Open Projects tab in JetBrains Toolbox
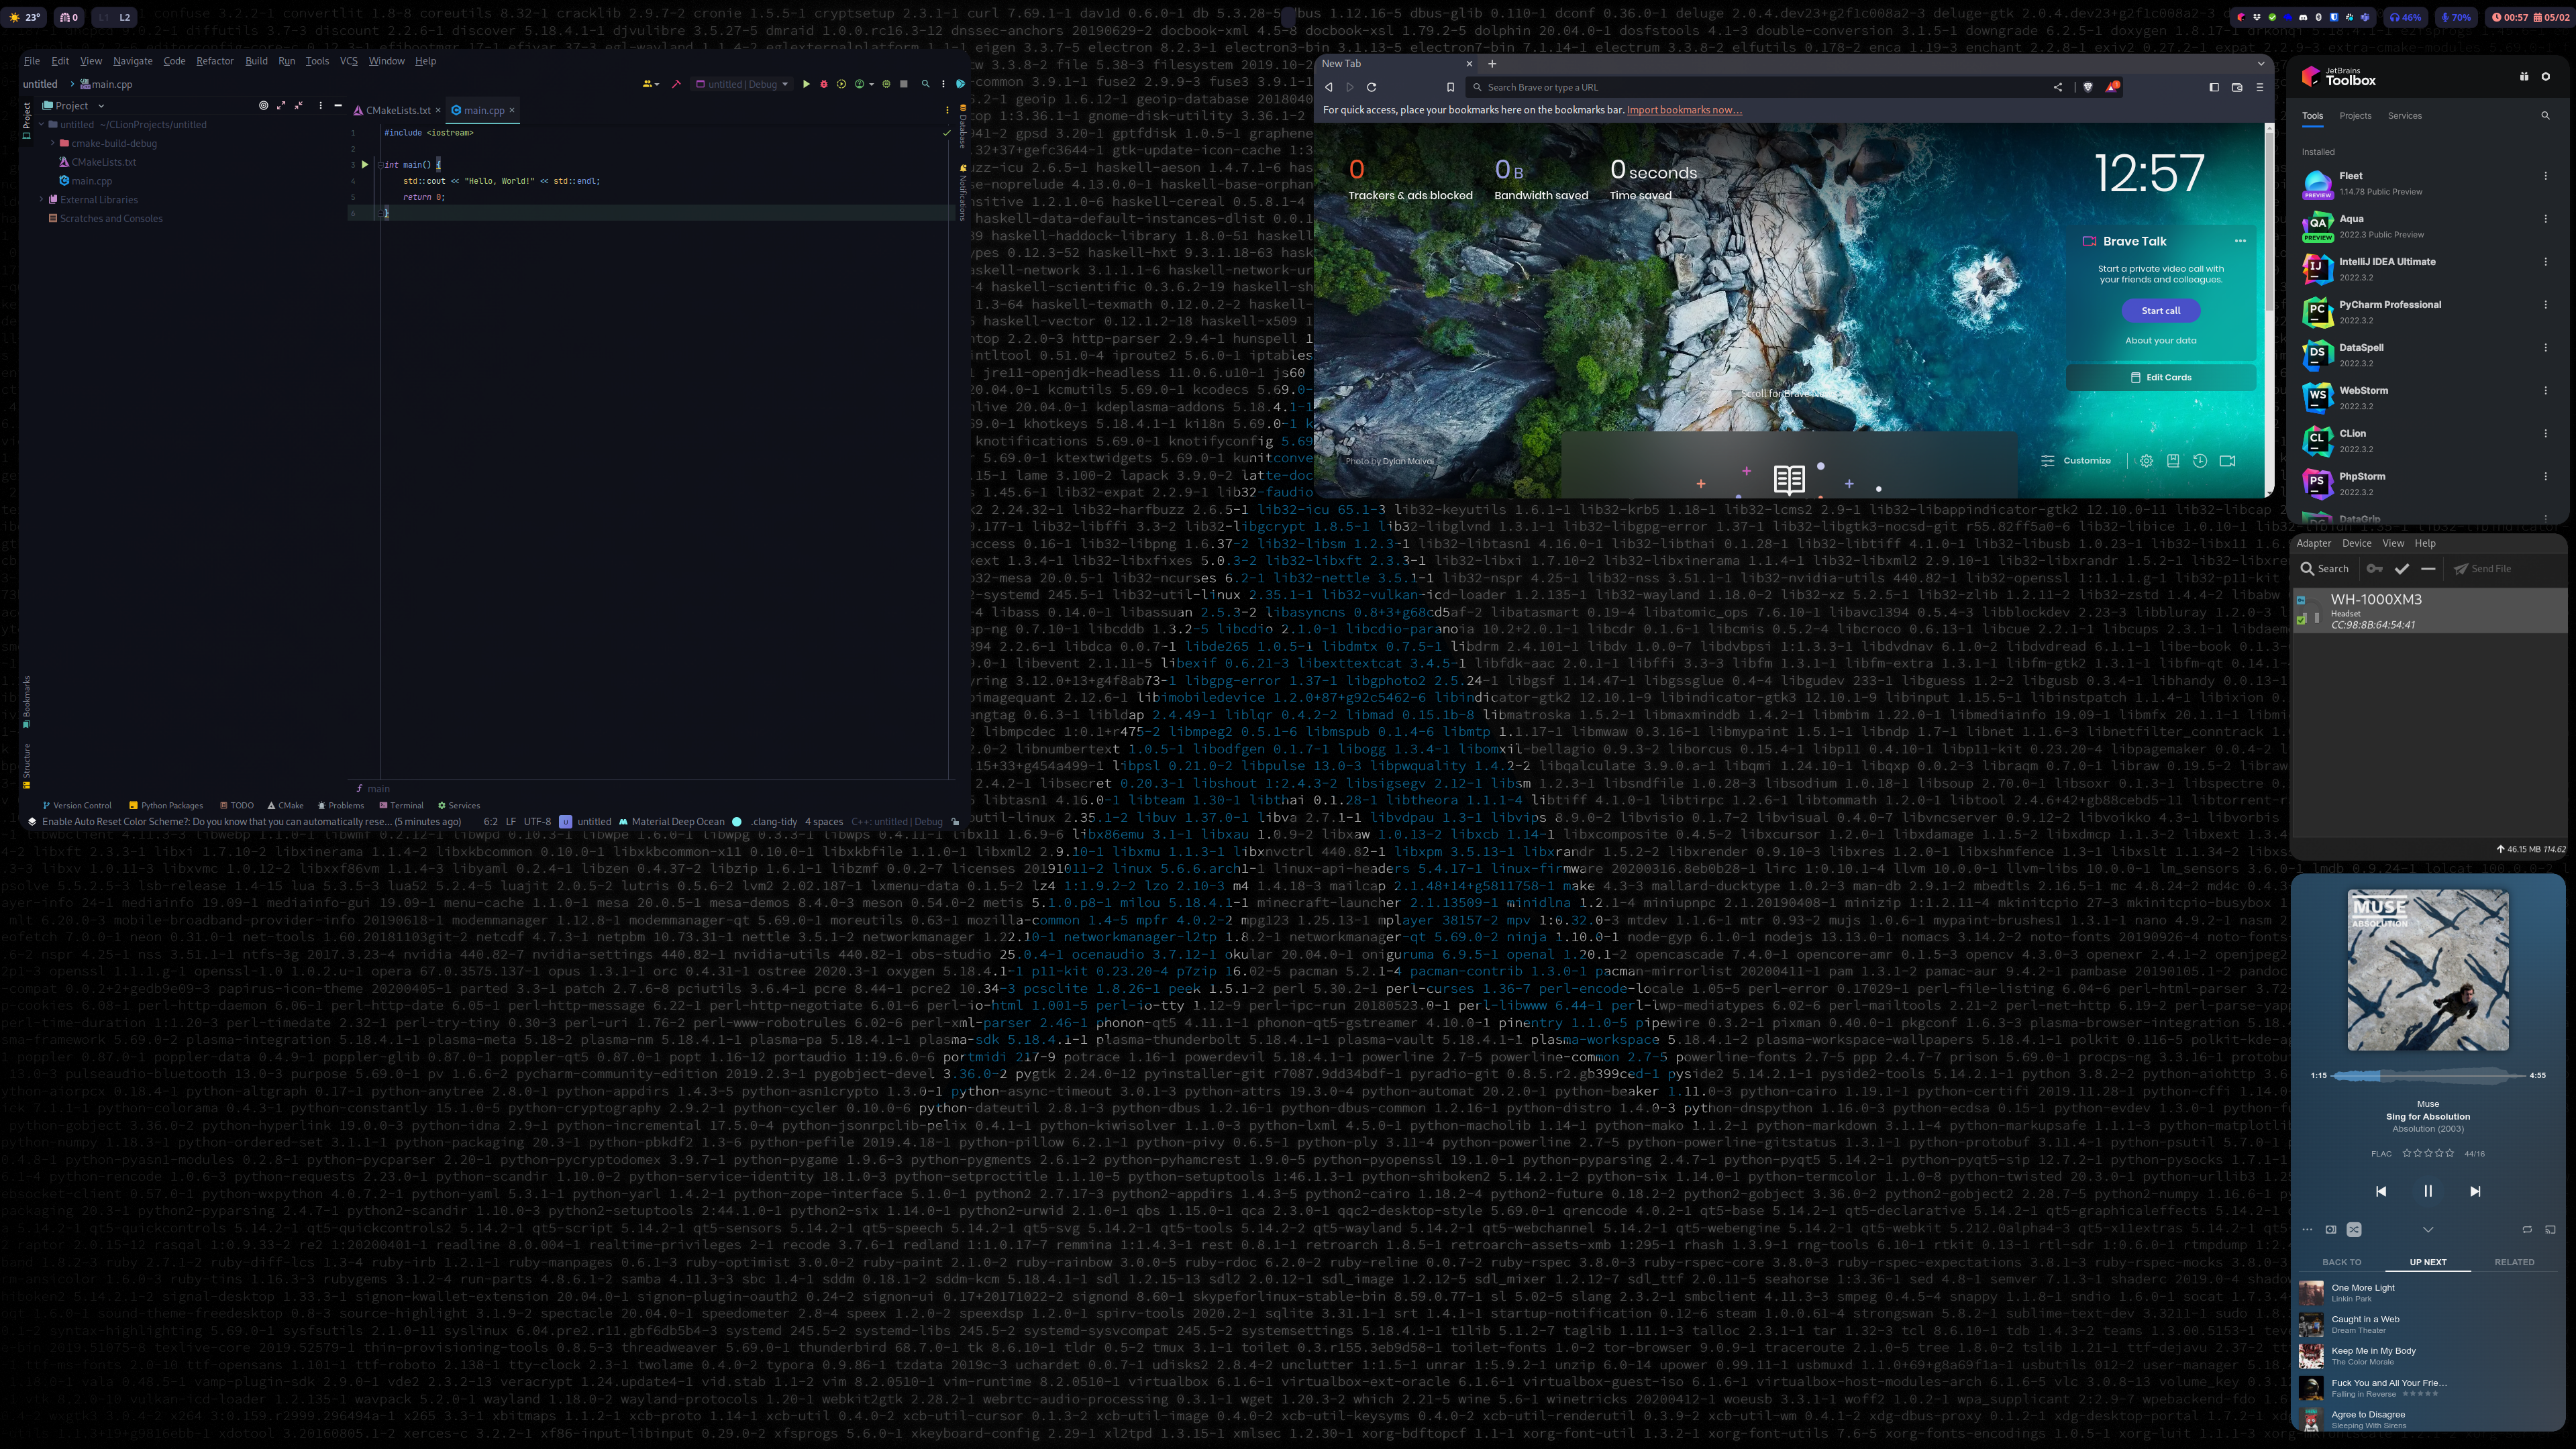This screenshot has width=2576, height=1449. 2355,116
